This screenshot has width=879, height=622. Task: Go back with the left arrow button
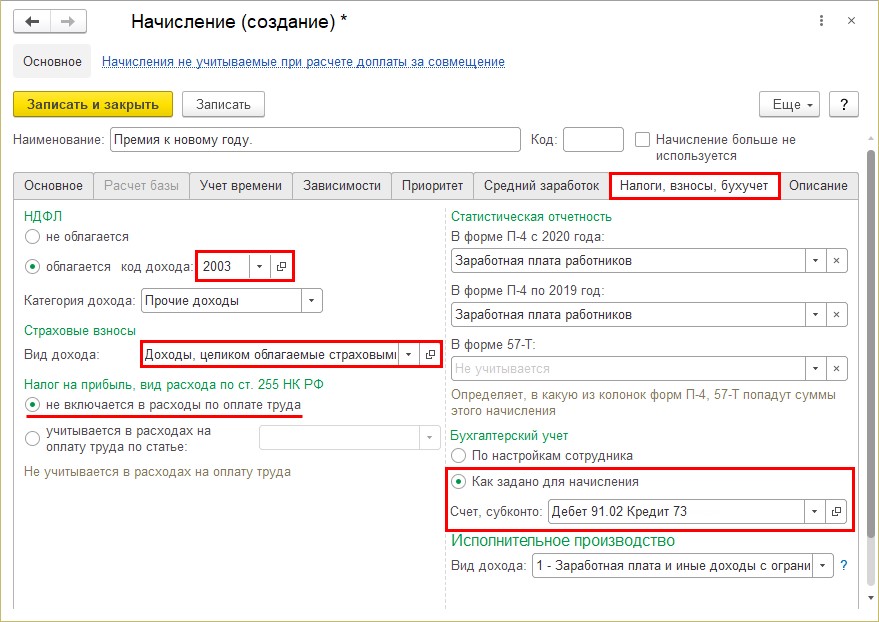32,22
